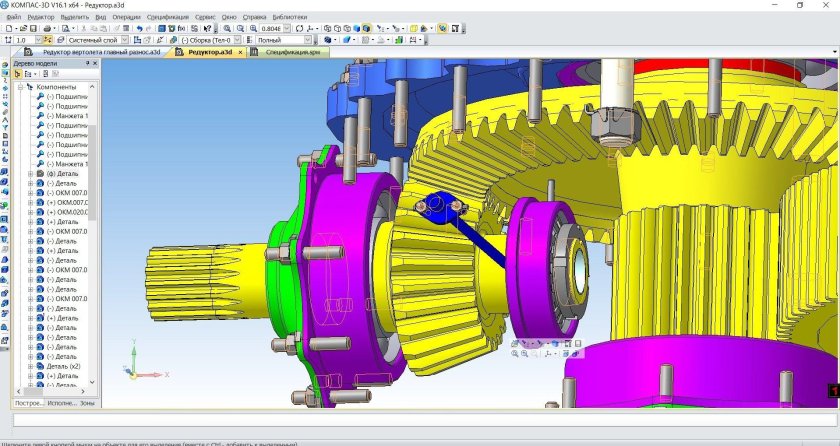Open the Операции menu
The image size is (840, 446).
tap(126, 17)
